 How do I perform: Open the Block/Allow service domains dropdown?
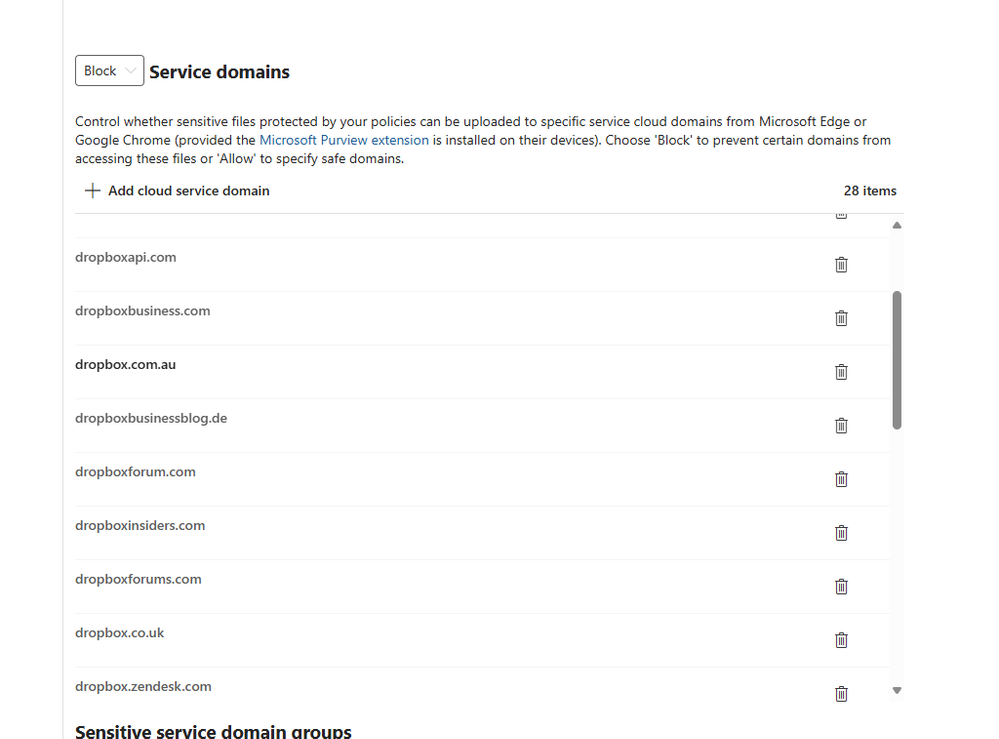pos(109,71)
